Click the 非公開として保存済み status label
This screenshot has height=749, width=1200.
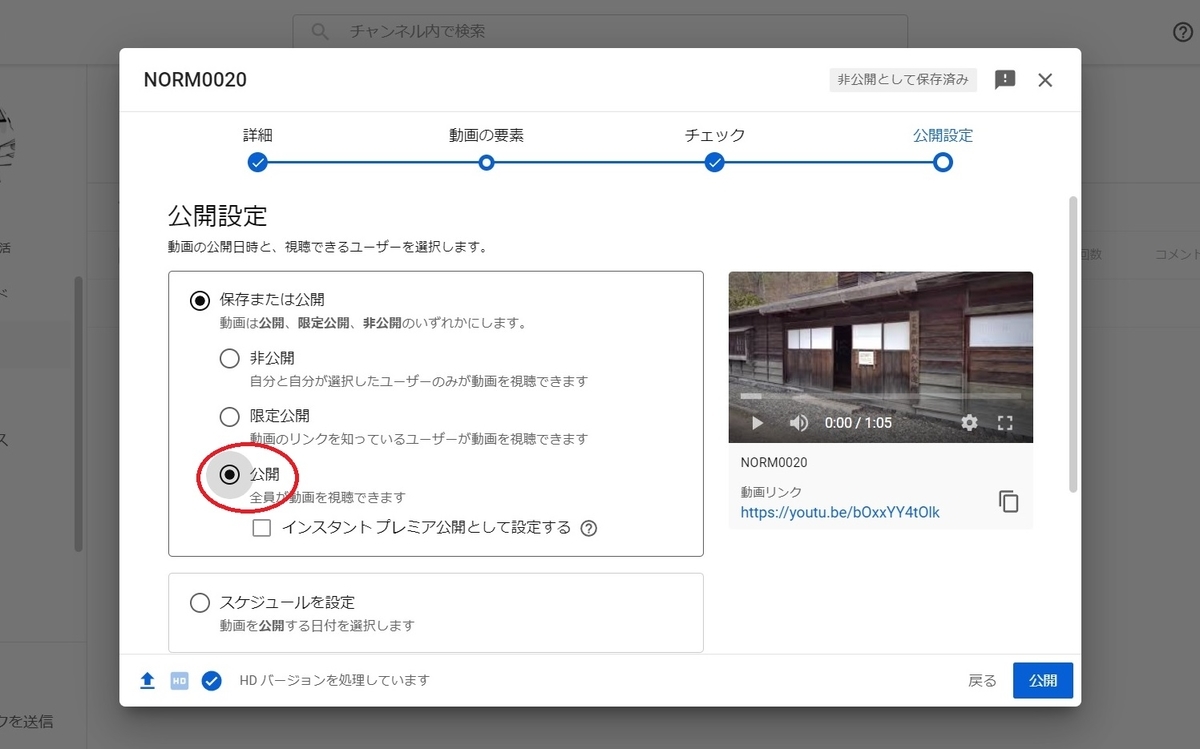point(903,80)
